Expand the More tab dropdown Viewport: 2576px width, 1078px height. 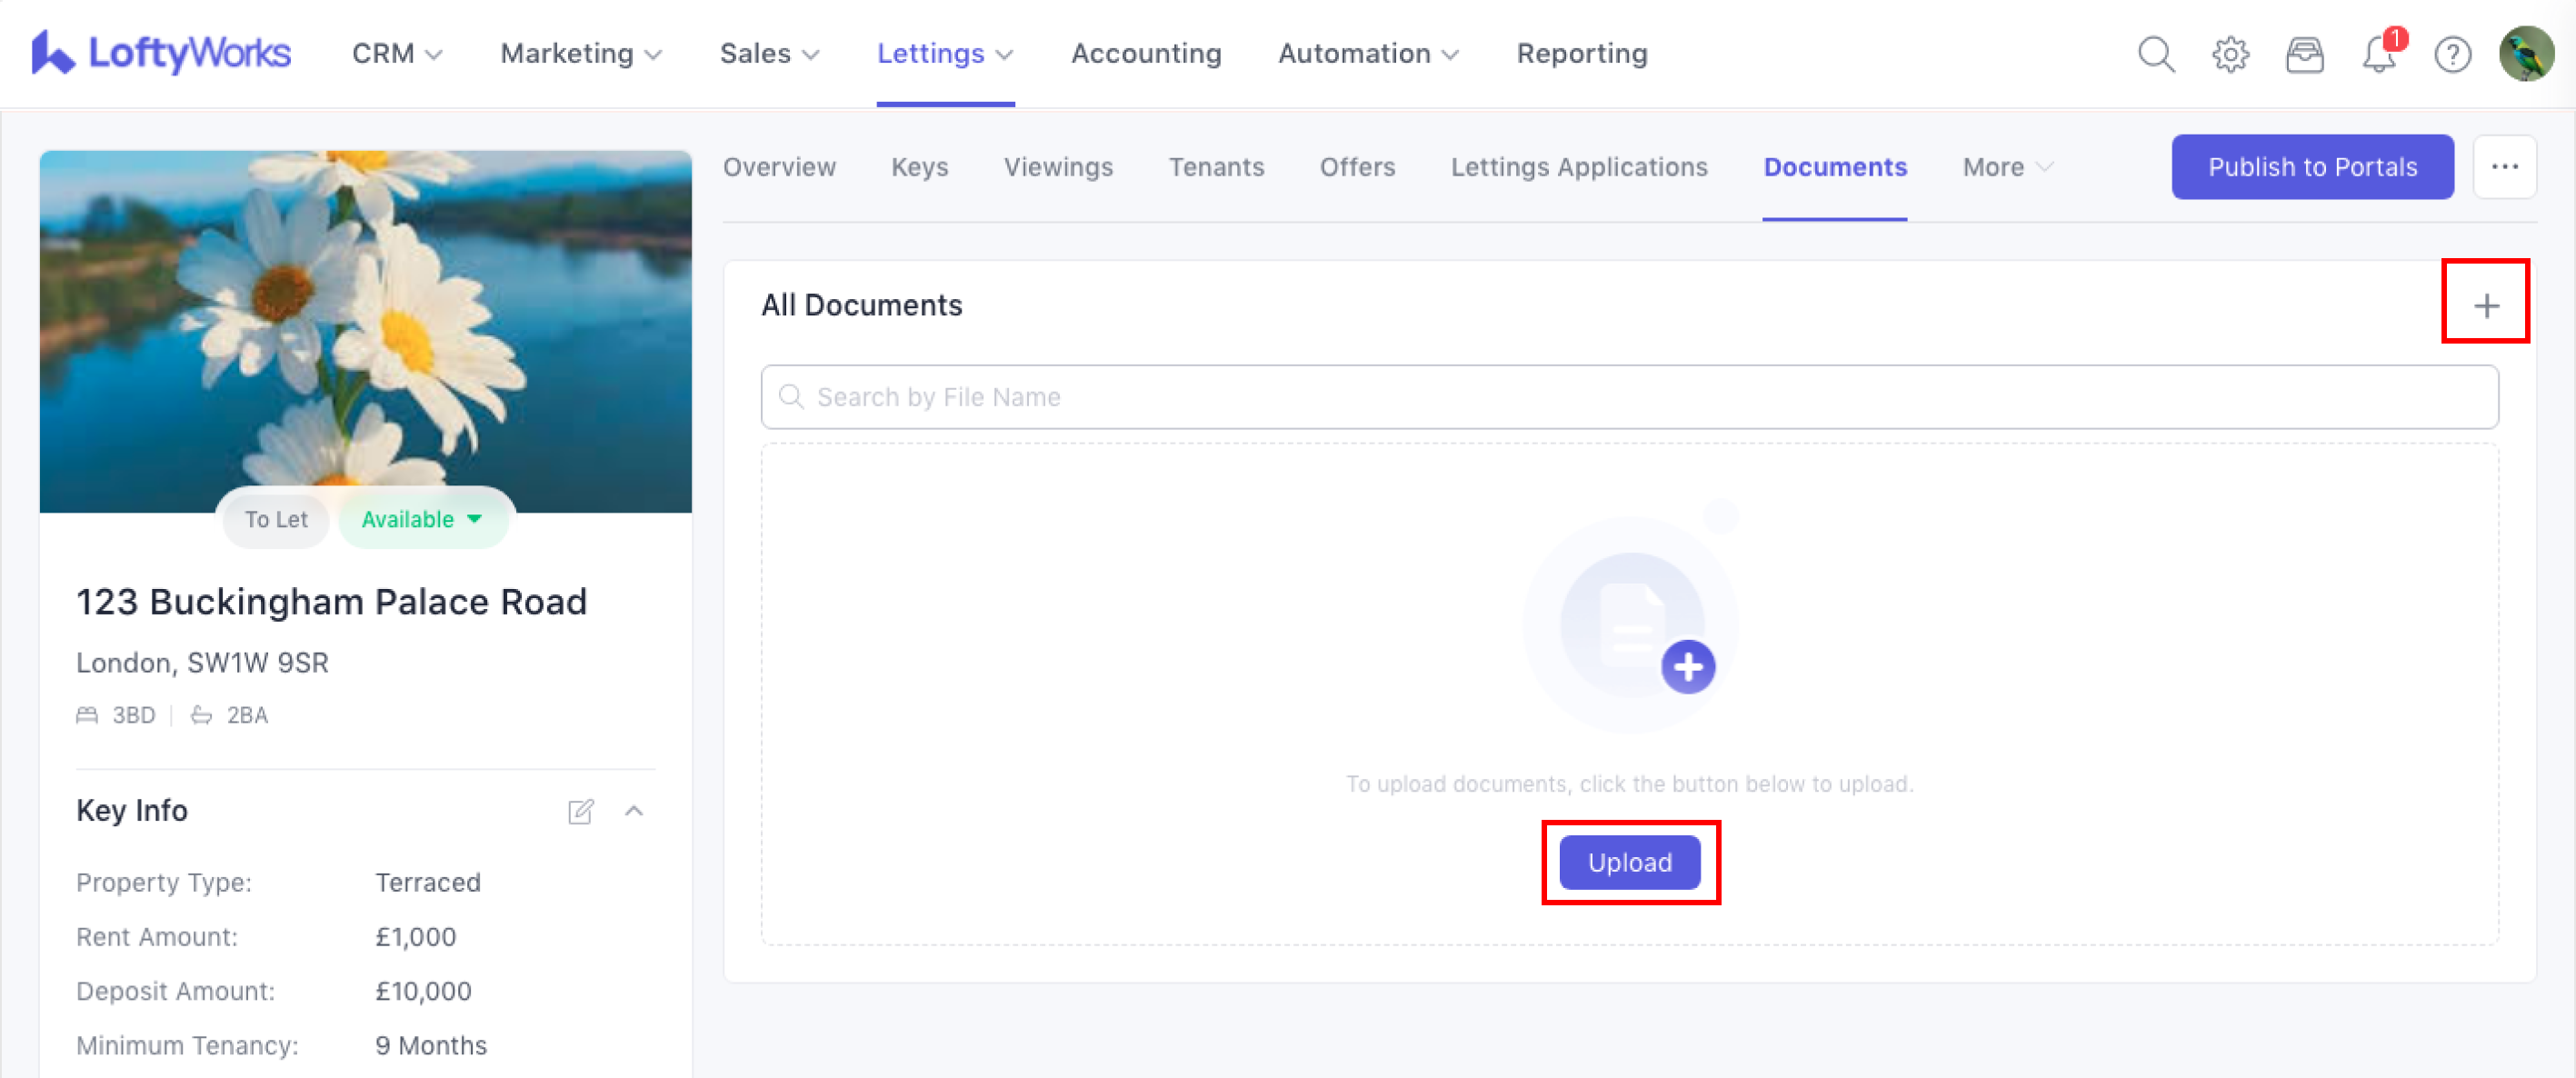coord(2007,167)
